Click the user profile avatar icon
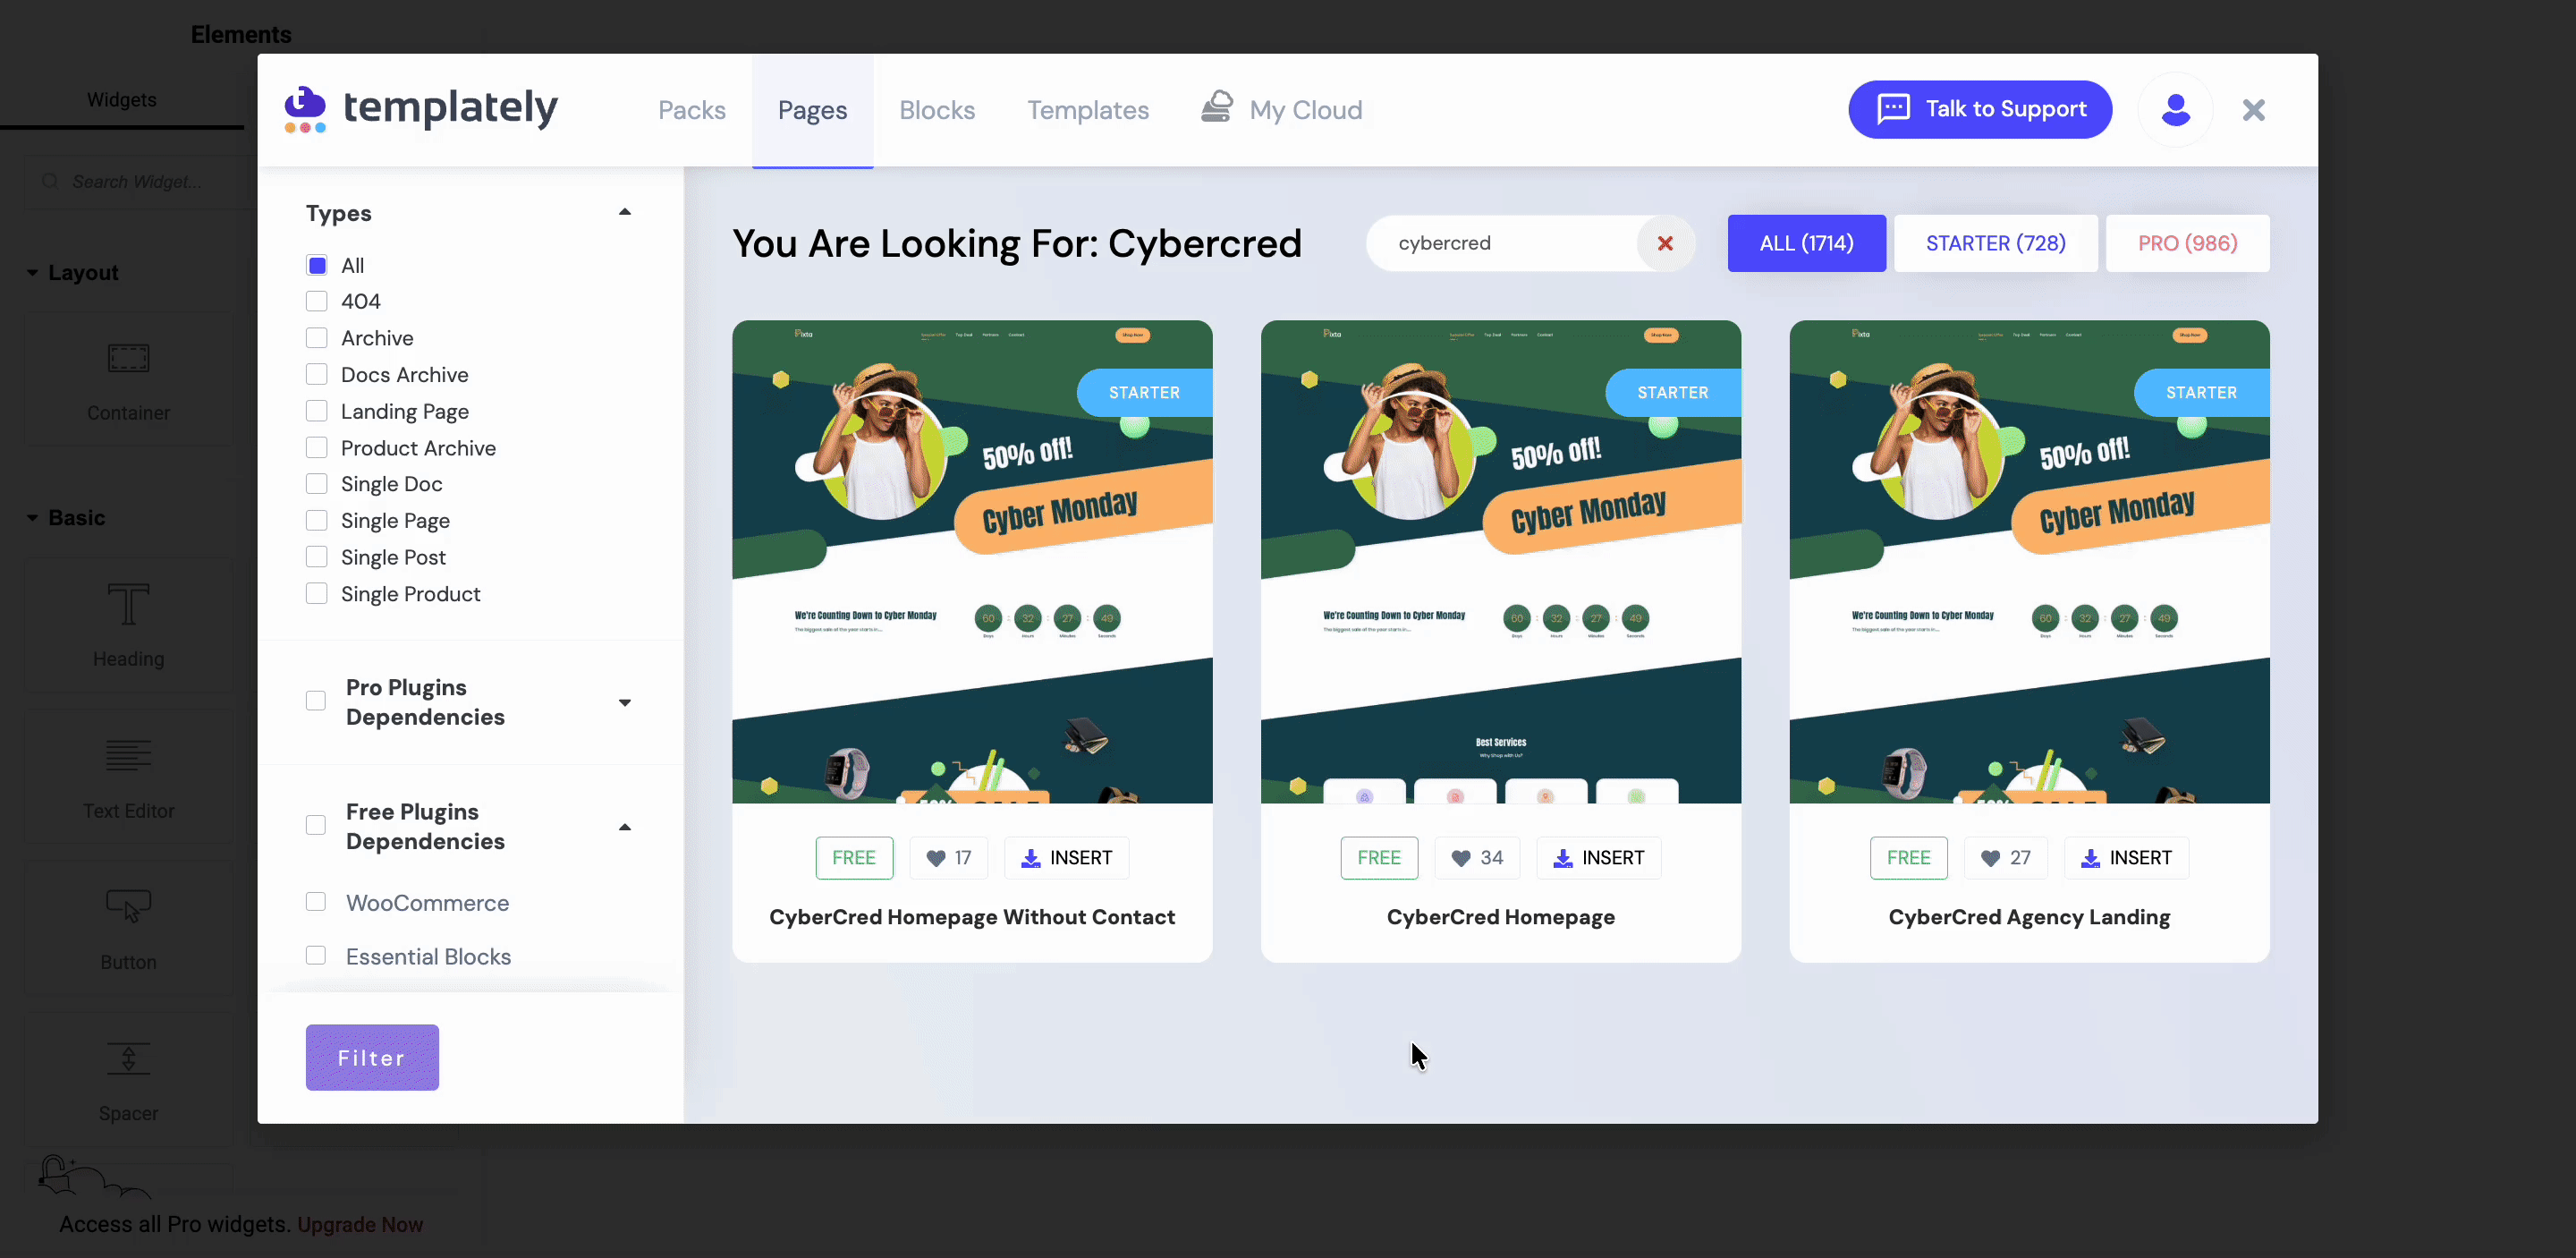 (2174, 110)
